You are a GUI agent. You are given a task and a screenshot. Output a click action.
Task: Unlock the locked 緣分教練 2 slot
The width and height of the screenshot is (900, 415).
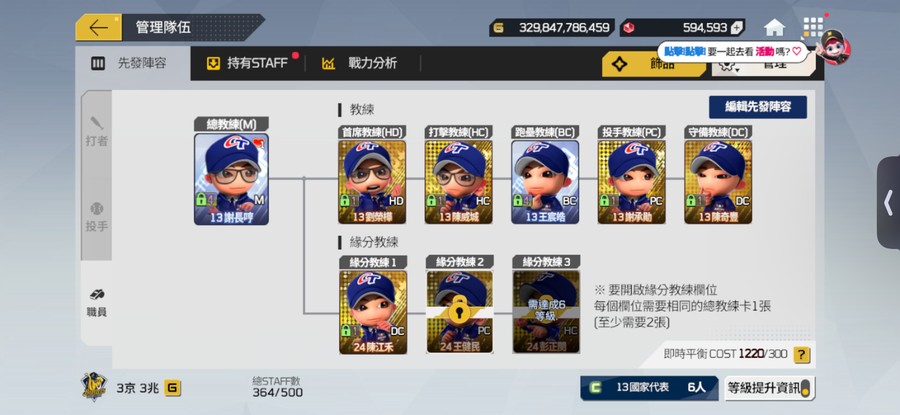(459, 312)
